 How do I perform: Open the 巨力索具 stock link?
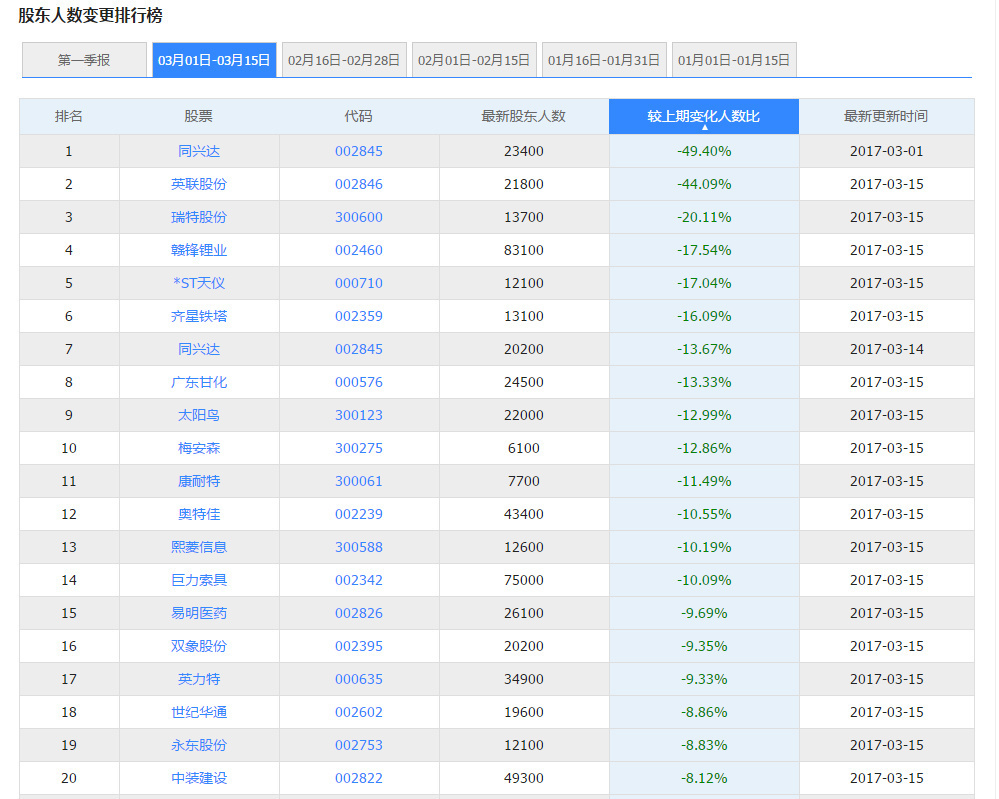click(199, 580)
